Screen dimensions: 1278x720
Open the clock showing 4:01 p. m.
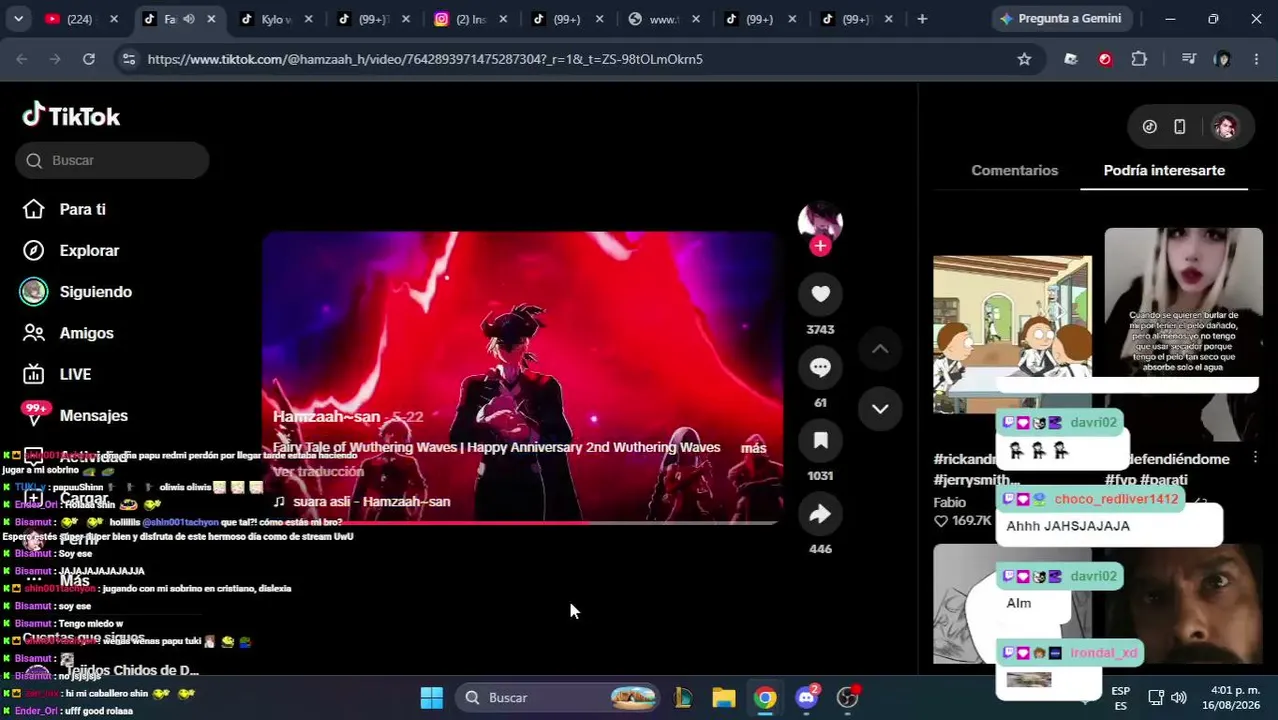pyautogui.click(x=1231, y=698)
